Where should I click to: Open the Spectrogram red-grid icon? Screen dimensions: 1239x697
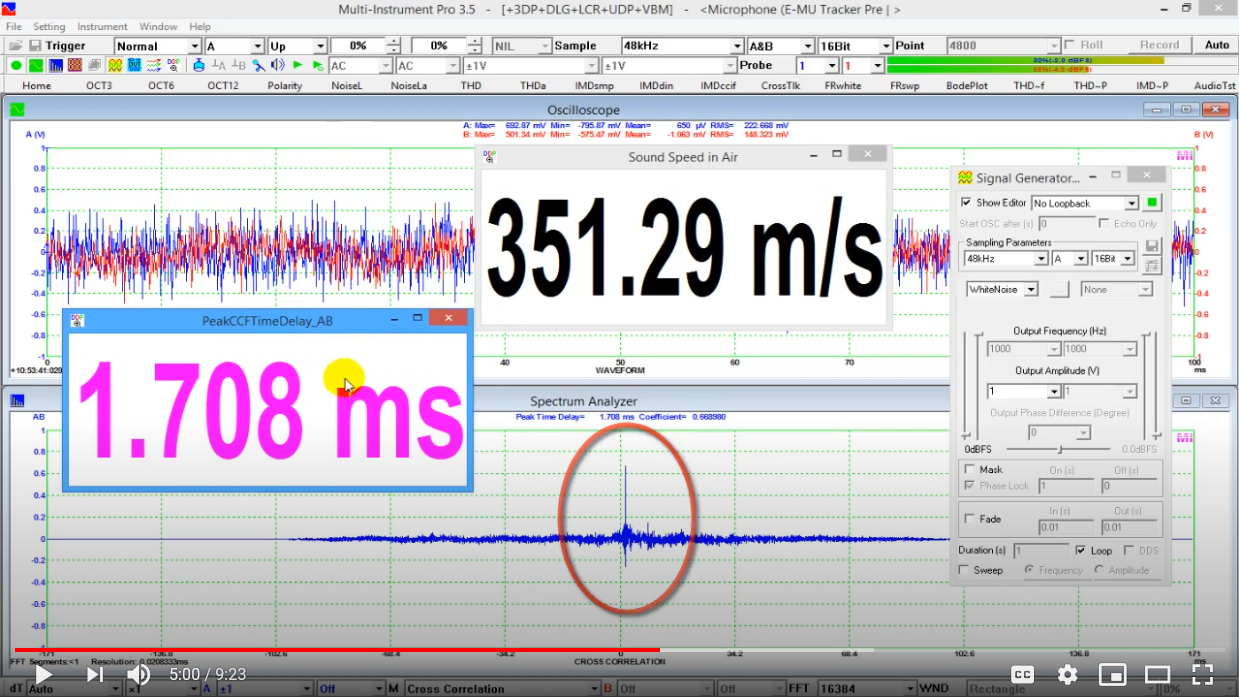pos(75,65)
